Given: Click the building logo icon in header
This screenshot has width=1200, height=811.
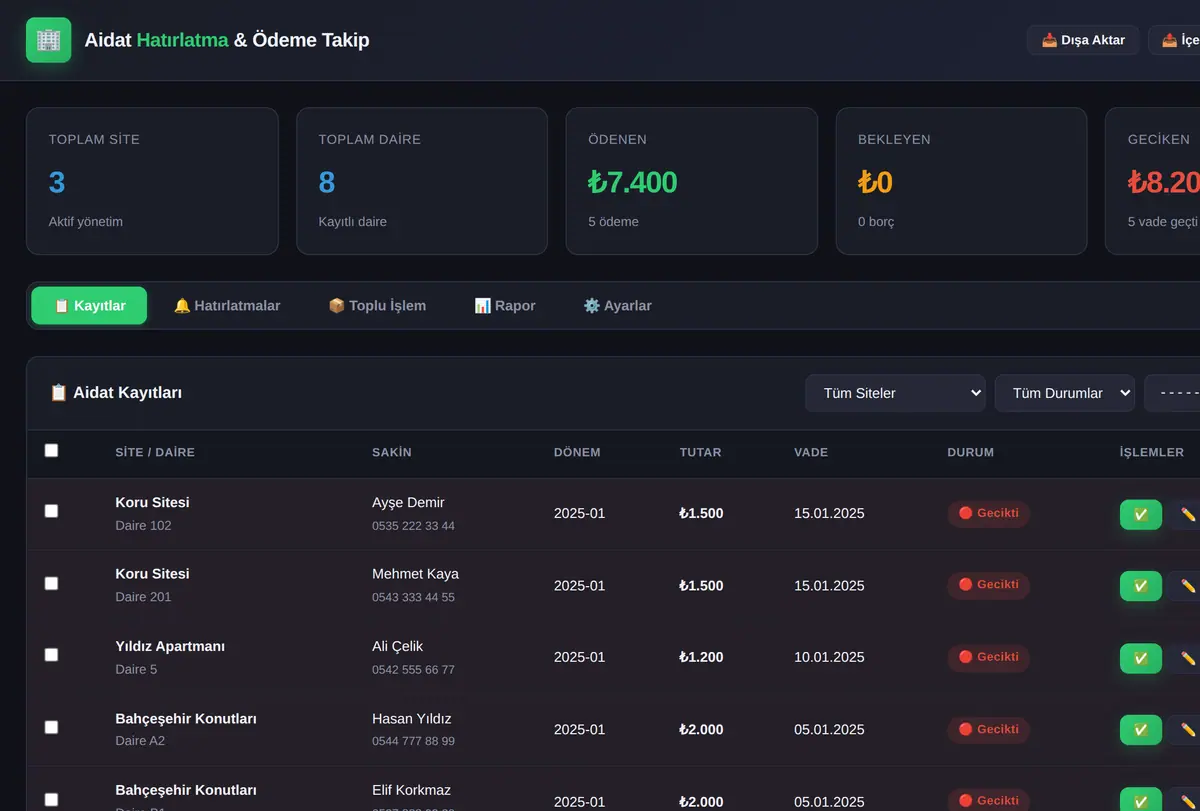Looking at the screenshot, I should [48, 40].
